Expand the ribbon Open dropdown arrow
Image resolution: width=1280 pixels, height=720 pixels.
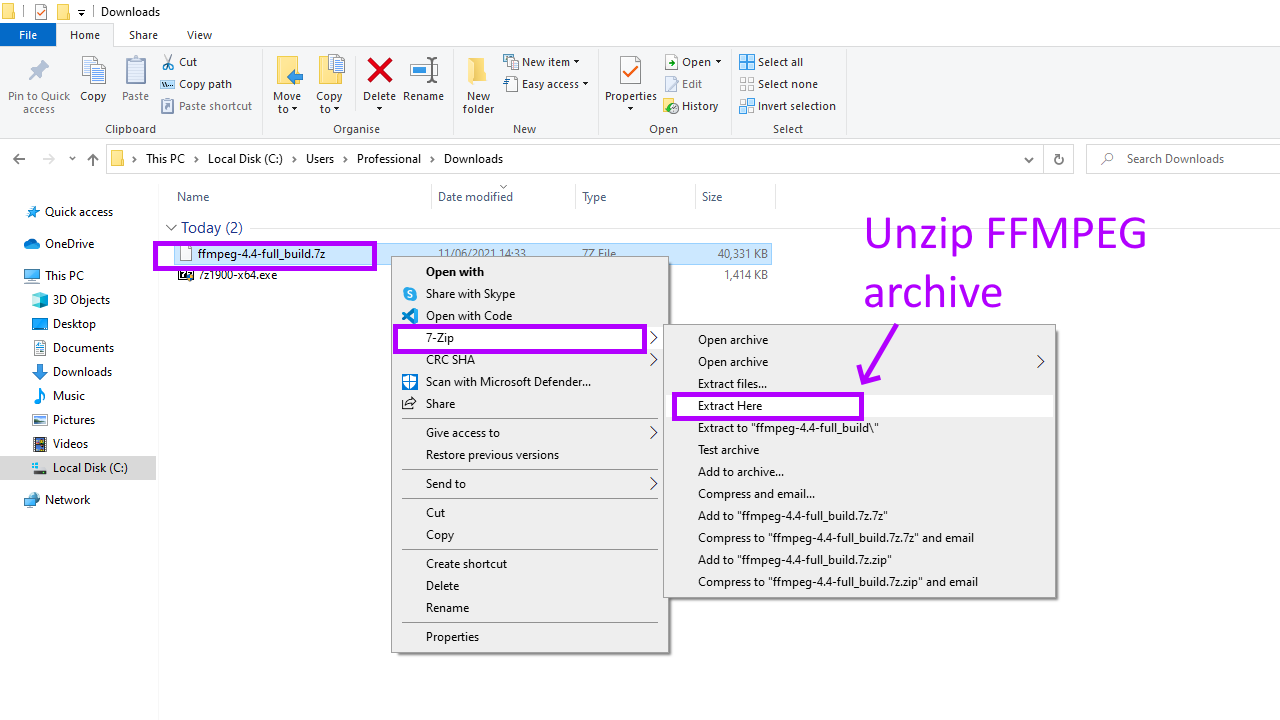pos(718,62)
